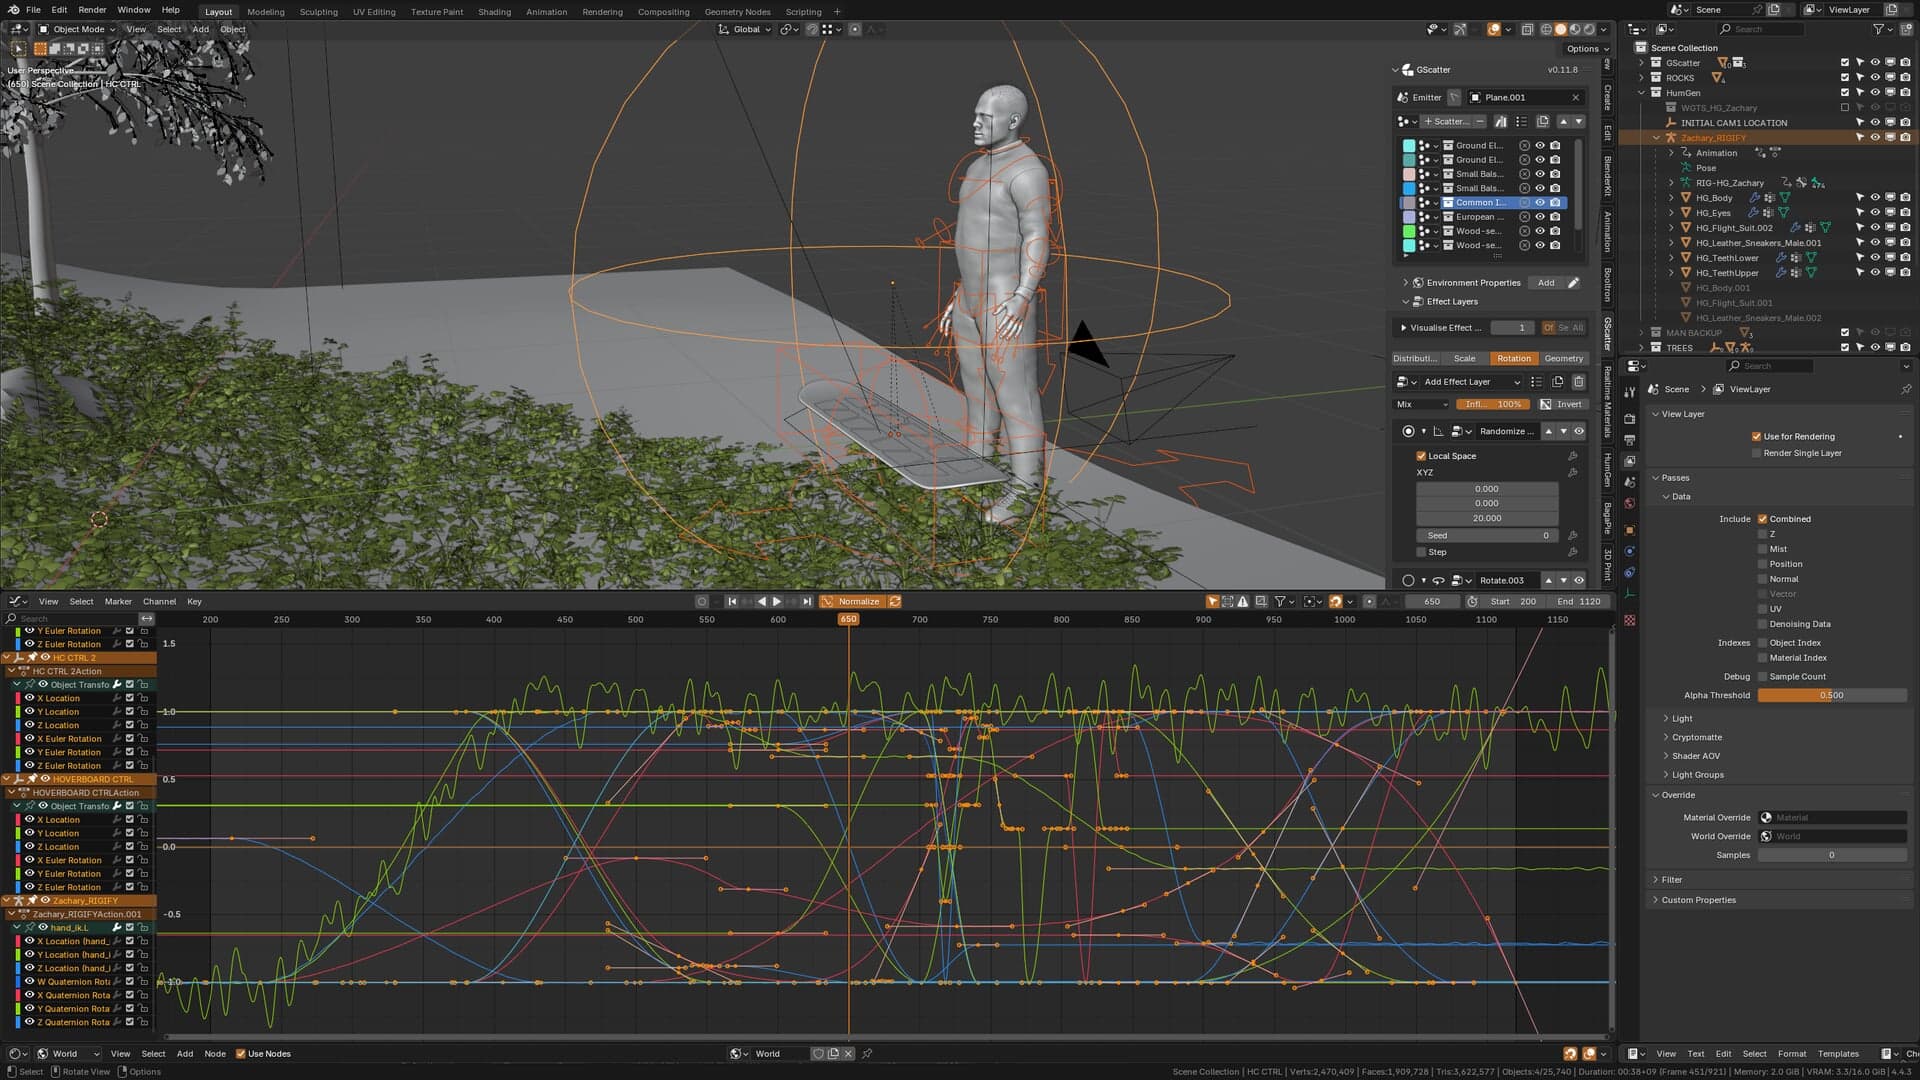The image size is (1920, 1080).
Task: Click the Scatter add button
Action: (1446, 121)
